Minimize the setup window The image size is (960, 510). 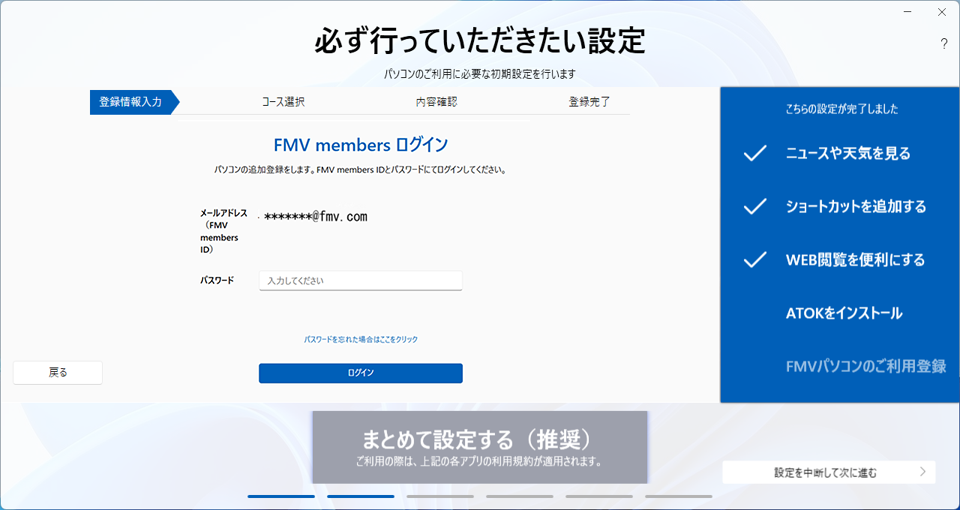click(x=908, y=12)
